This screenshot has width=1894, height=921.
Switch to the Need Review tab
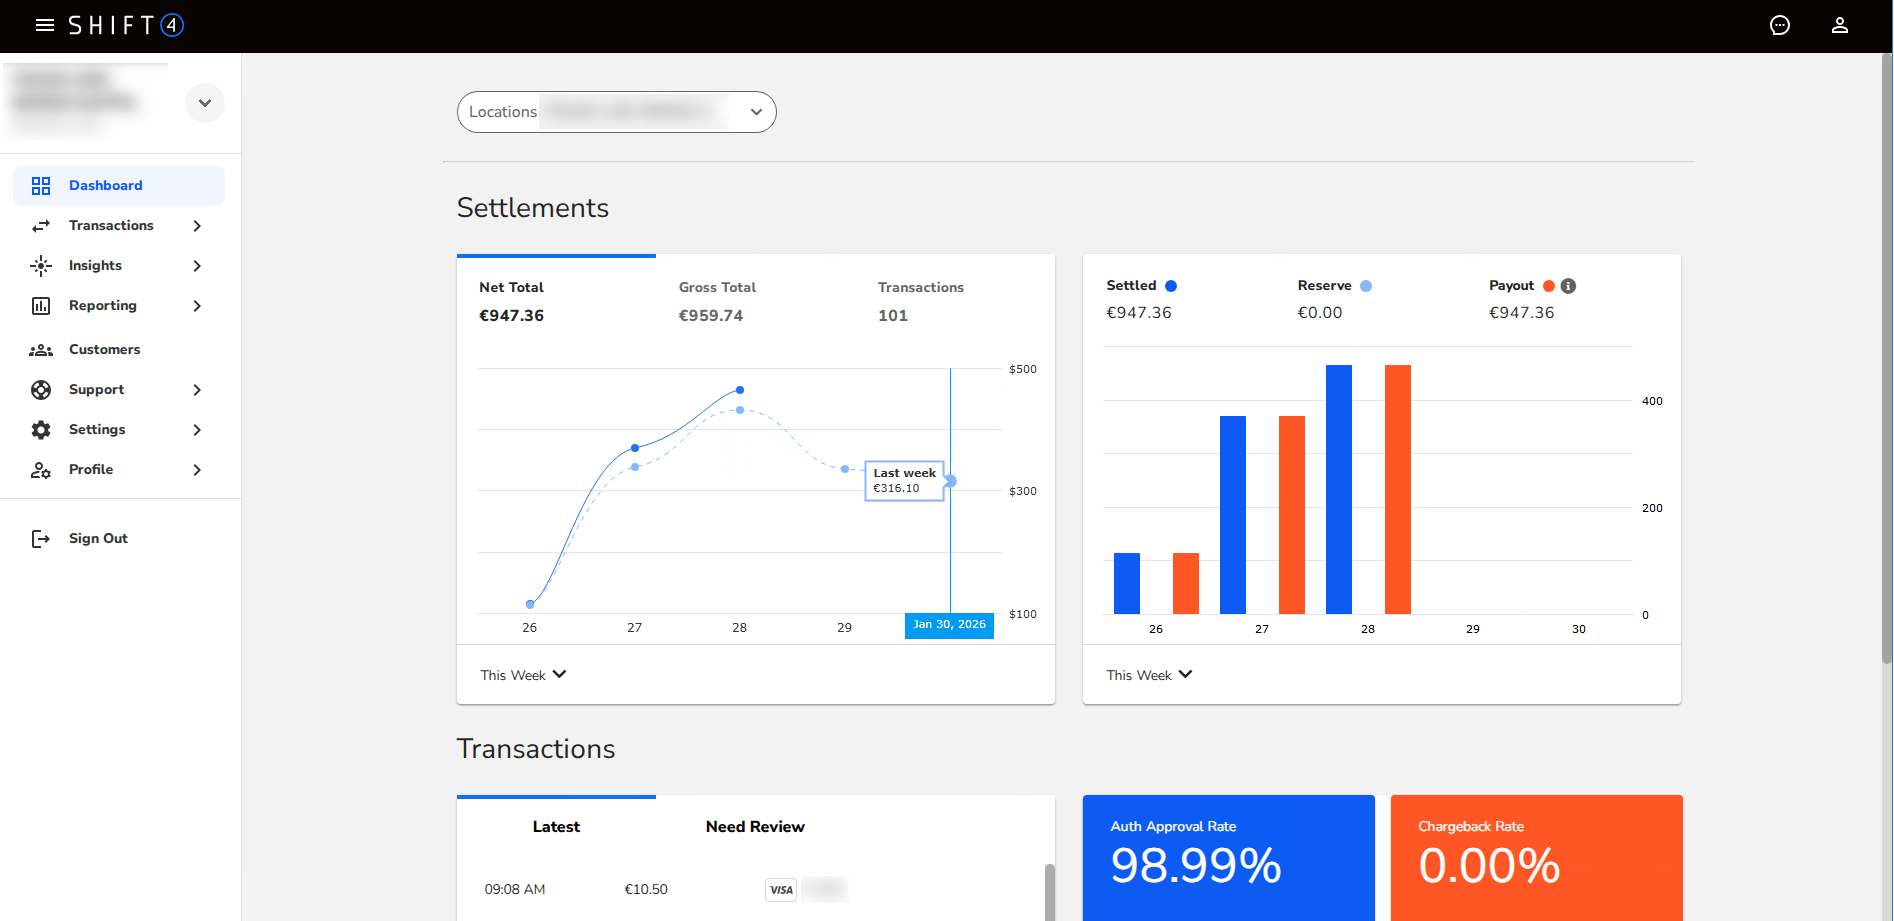click(x=755, y=827)
